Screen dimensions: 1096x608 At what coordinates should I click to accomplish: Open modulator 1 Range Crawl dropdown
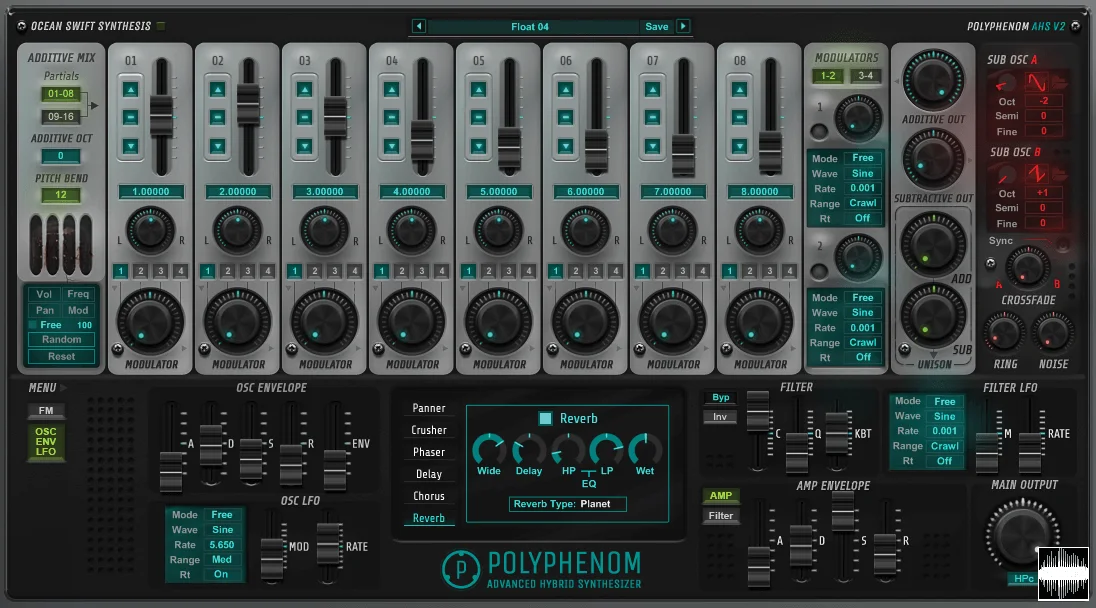pyautogui.click(x=863, y=203)
